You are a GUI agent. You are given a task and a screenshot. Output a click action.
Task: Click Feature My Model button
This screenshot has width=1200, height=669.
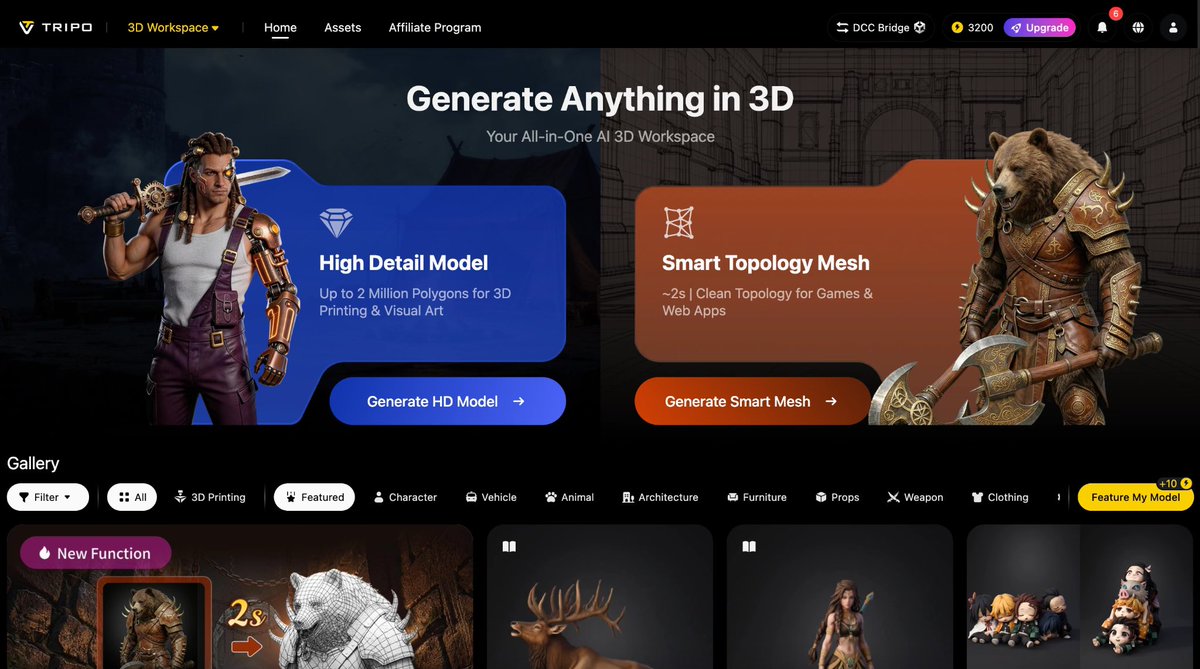point(1135,497)
